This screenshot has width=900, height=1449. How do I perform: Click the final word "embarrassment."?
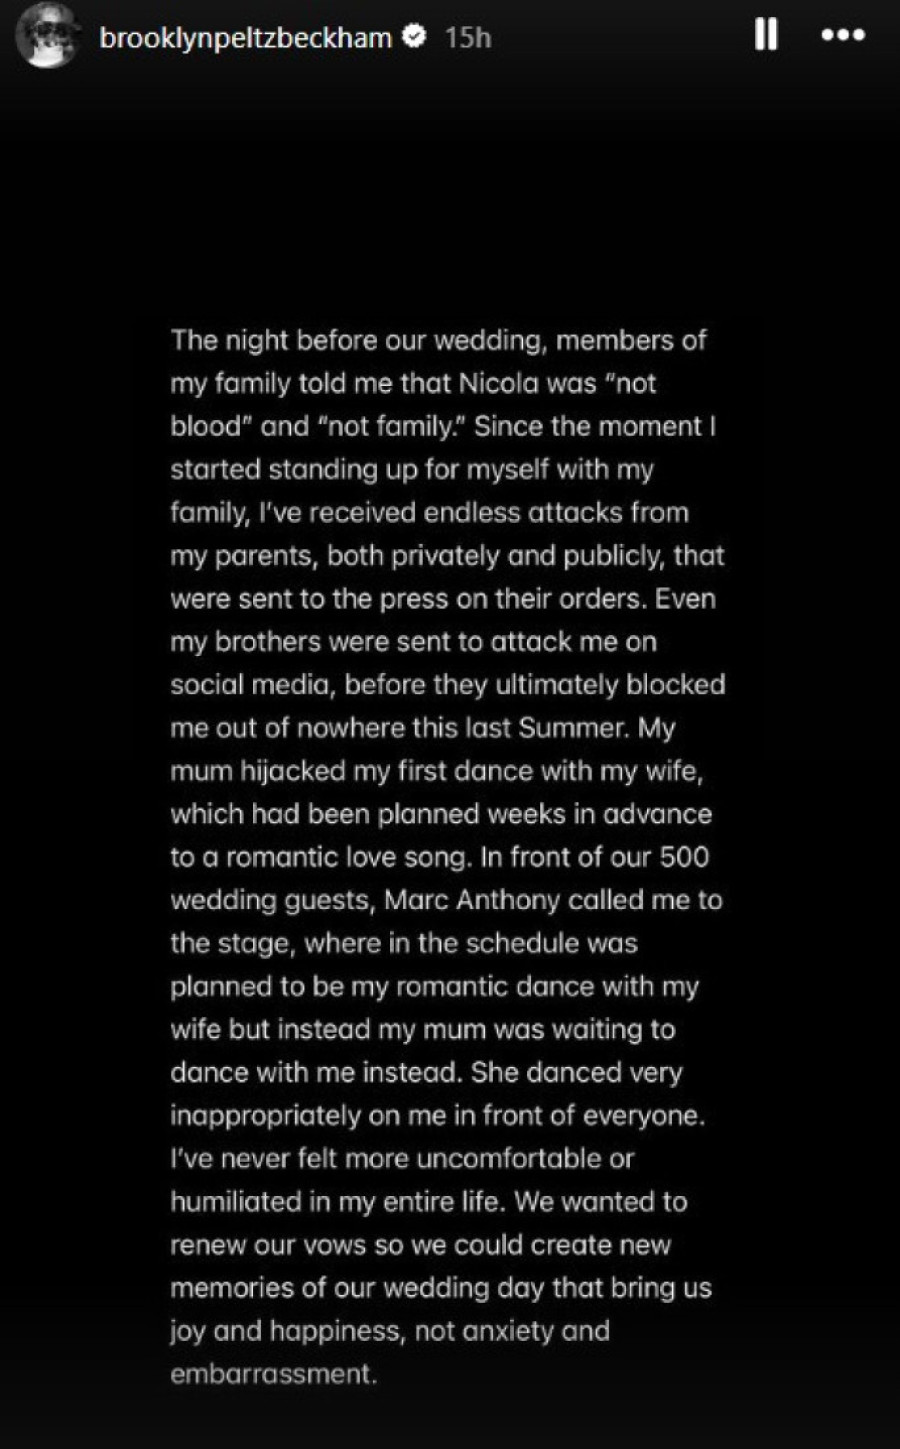tap(274, 1374)
